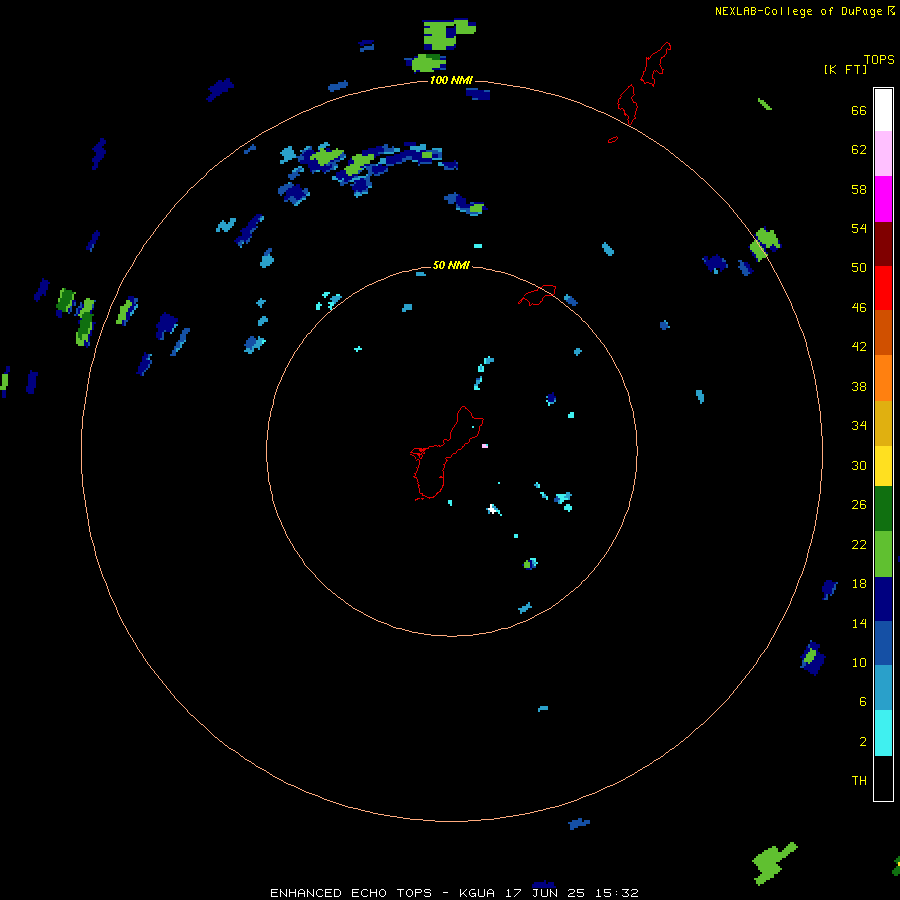Select the dark green 26 K FT swatch
The width and height of the screenshot is (900, 900).
[x=883, y=509]
